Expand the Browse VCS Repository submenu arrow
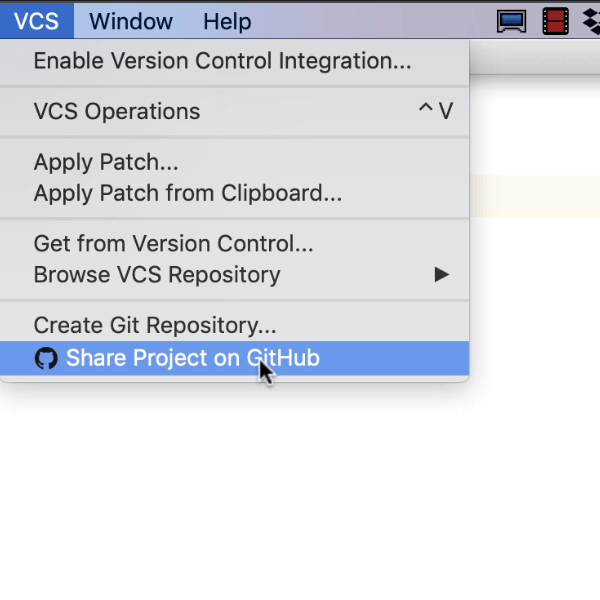Screen dimensions: 600x600 441,274
